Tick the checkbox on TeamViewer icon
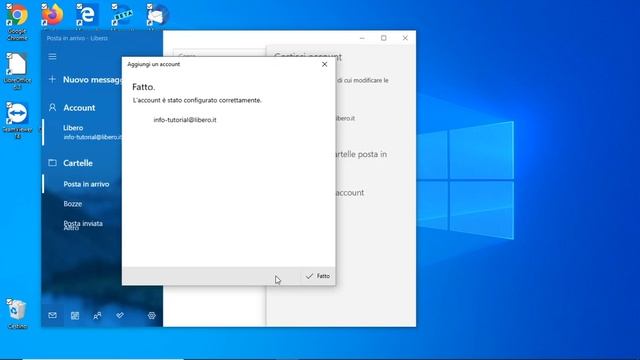Viewport: 640px width, 360px height. [9, 105]
